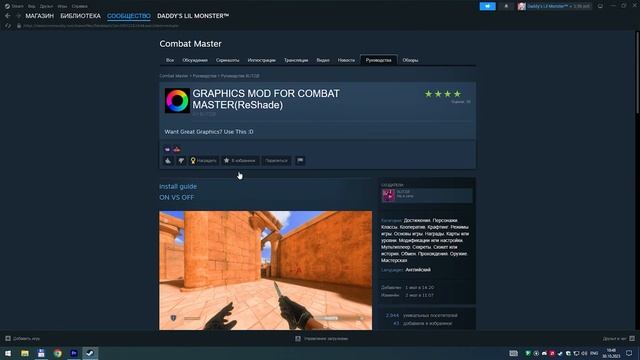Click the floppy-disk app taskbar icon

(41, 353)
